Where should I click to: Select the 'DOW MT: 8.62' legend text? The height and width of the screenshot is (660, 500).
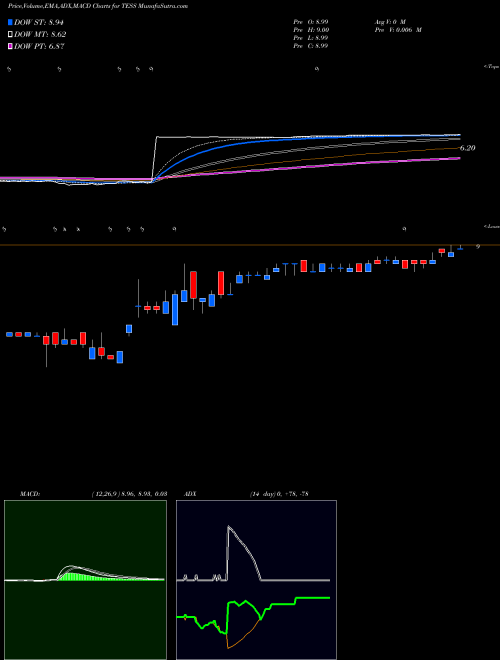(x=40, y=35)
